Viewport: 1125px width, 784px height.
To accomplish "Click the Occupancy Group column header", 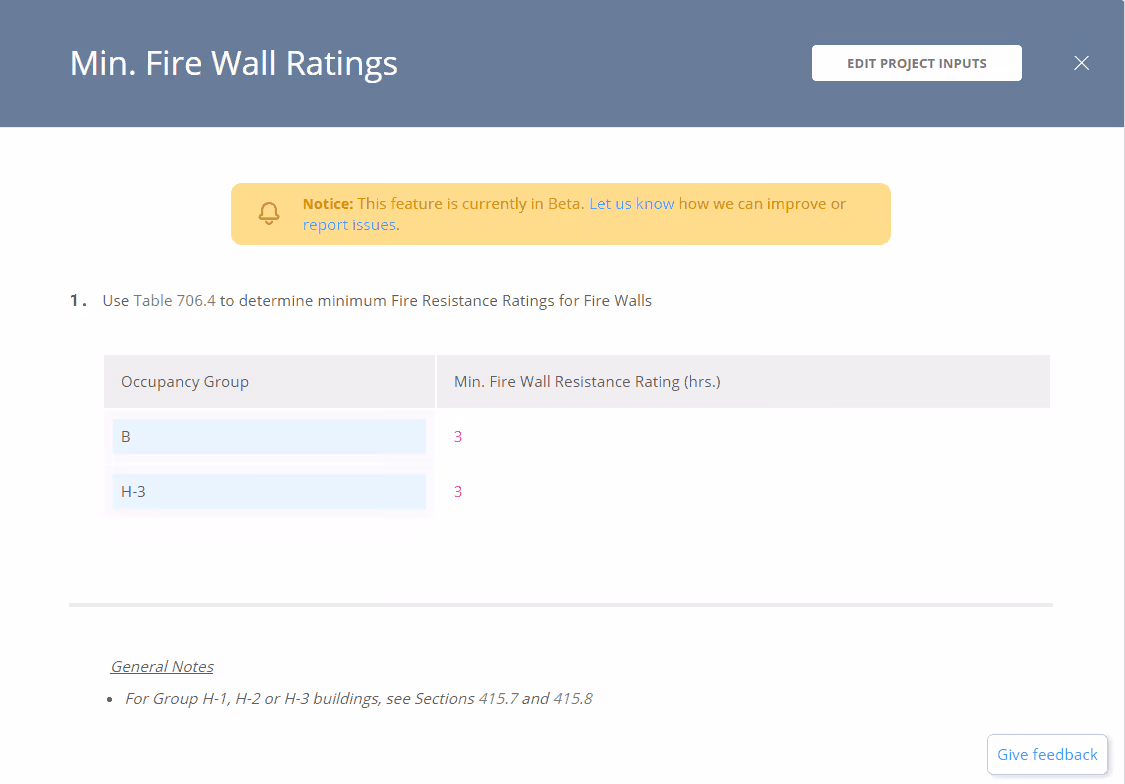I will click(269, 382).
